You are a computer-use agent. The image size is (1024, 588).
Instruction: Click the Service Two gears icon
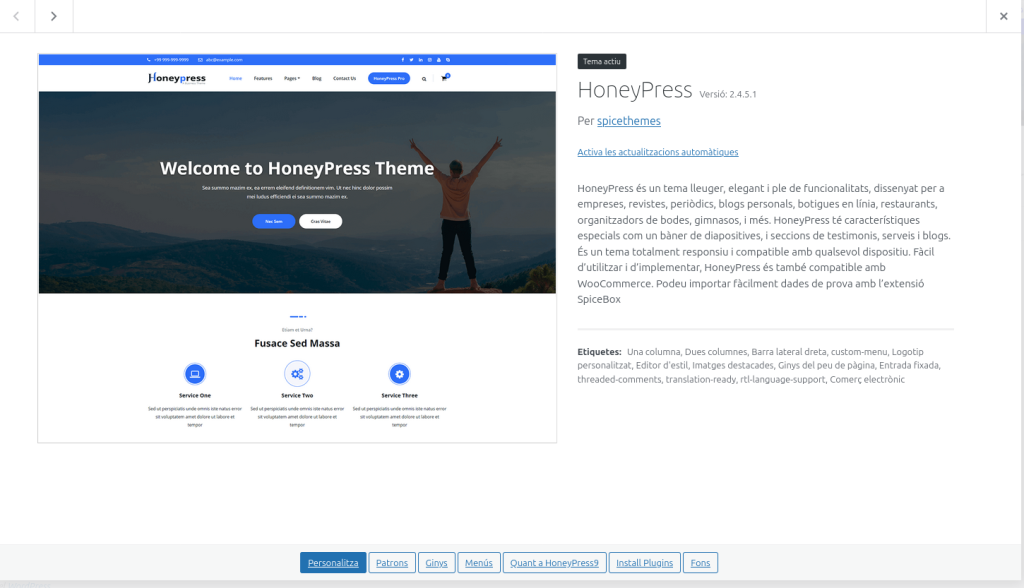click(x=297, y=374)
